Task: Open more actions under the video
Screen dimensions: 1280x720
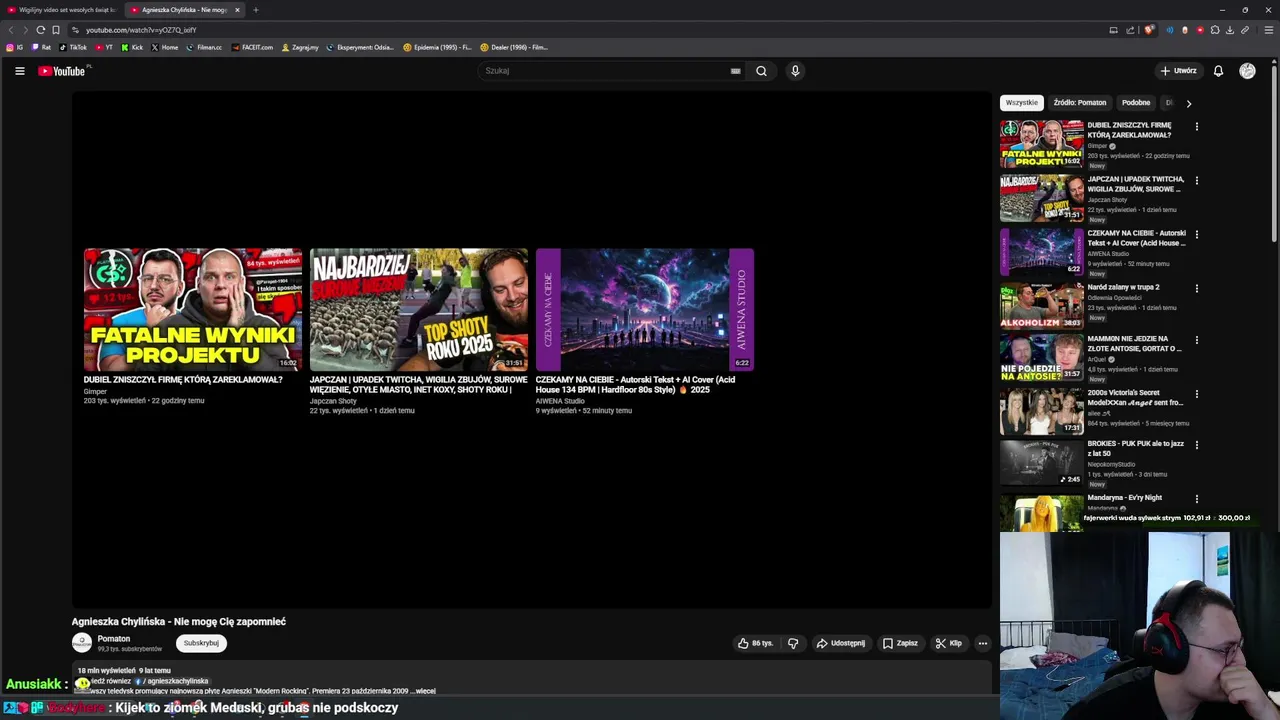Action: [983, 643]
